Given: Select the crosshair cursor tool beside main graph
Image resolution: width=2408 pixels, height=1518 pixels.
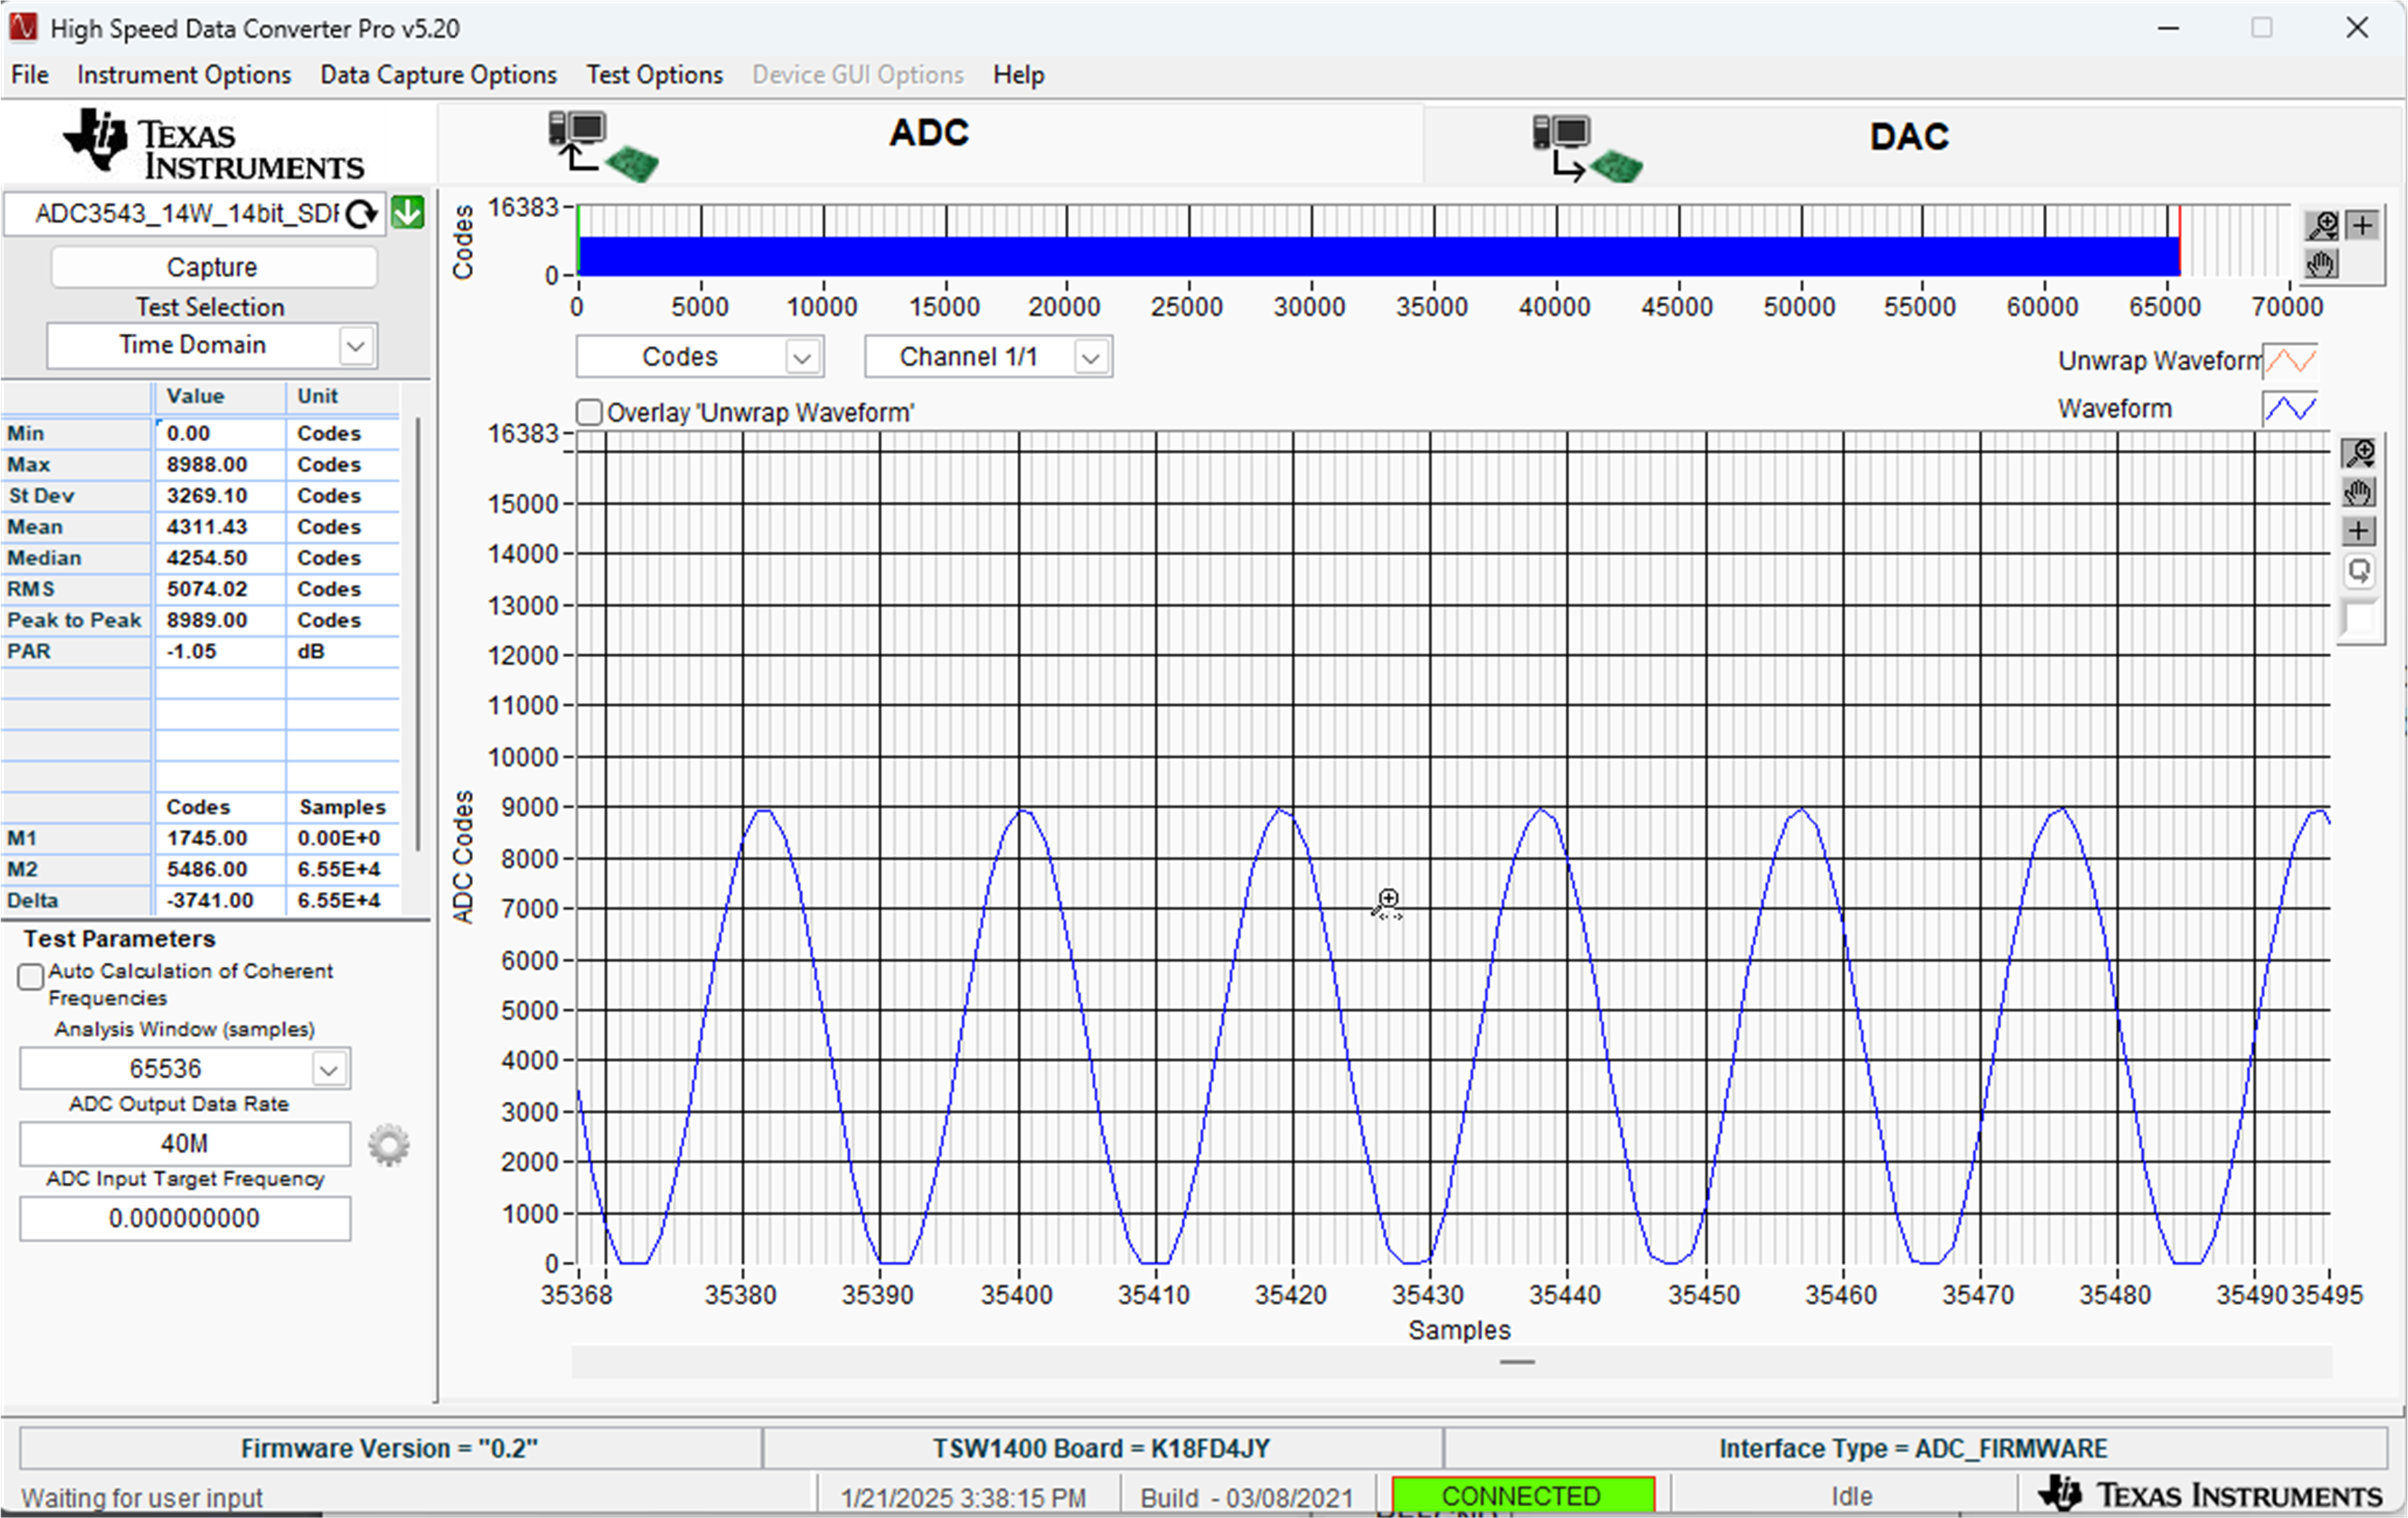Looking at the screenshot, I should point(2359,531).
